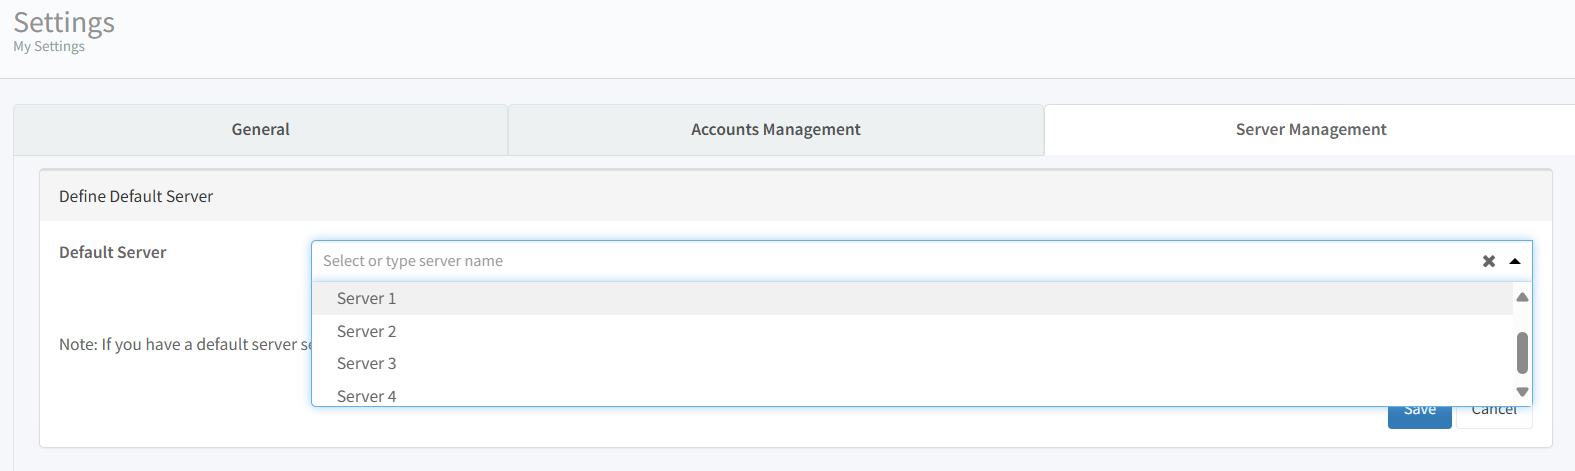
Task: Click the dropdown list scroll-up arrow
Action: (1522, 297)
